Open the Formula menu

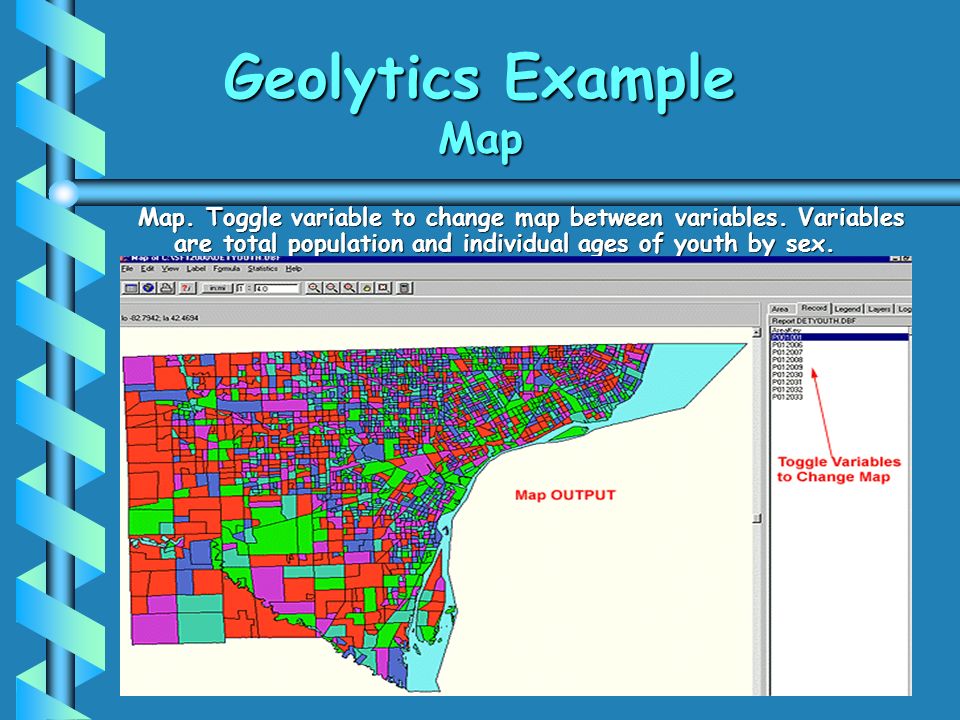[227, 269]
